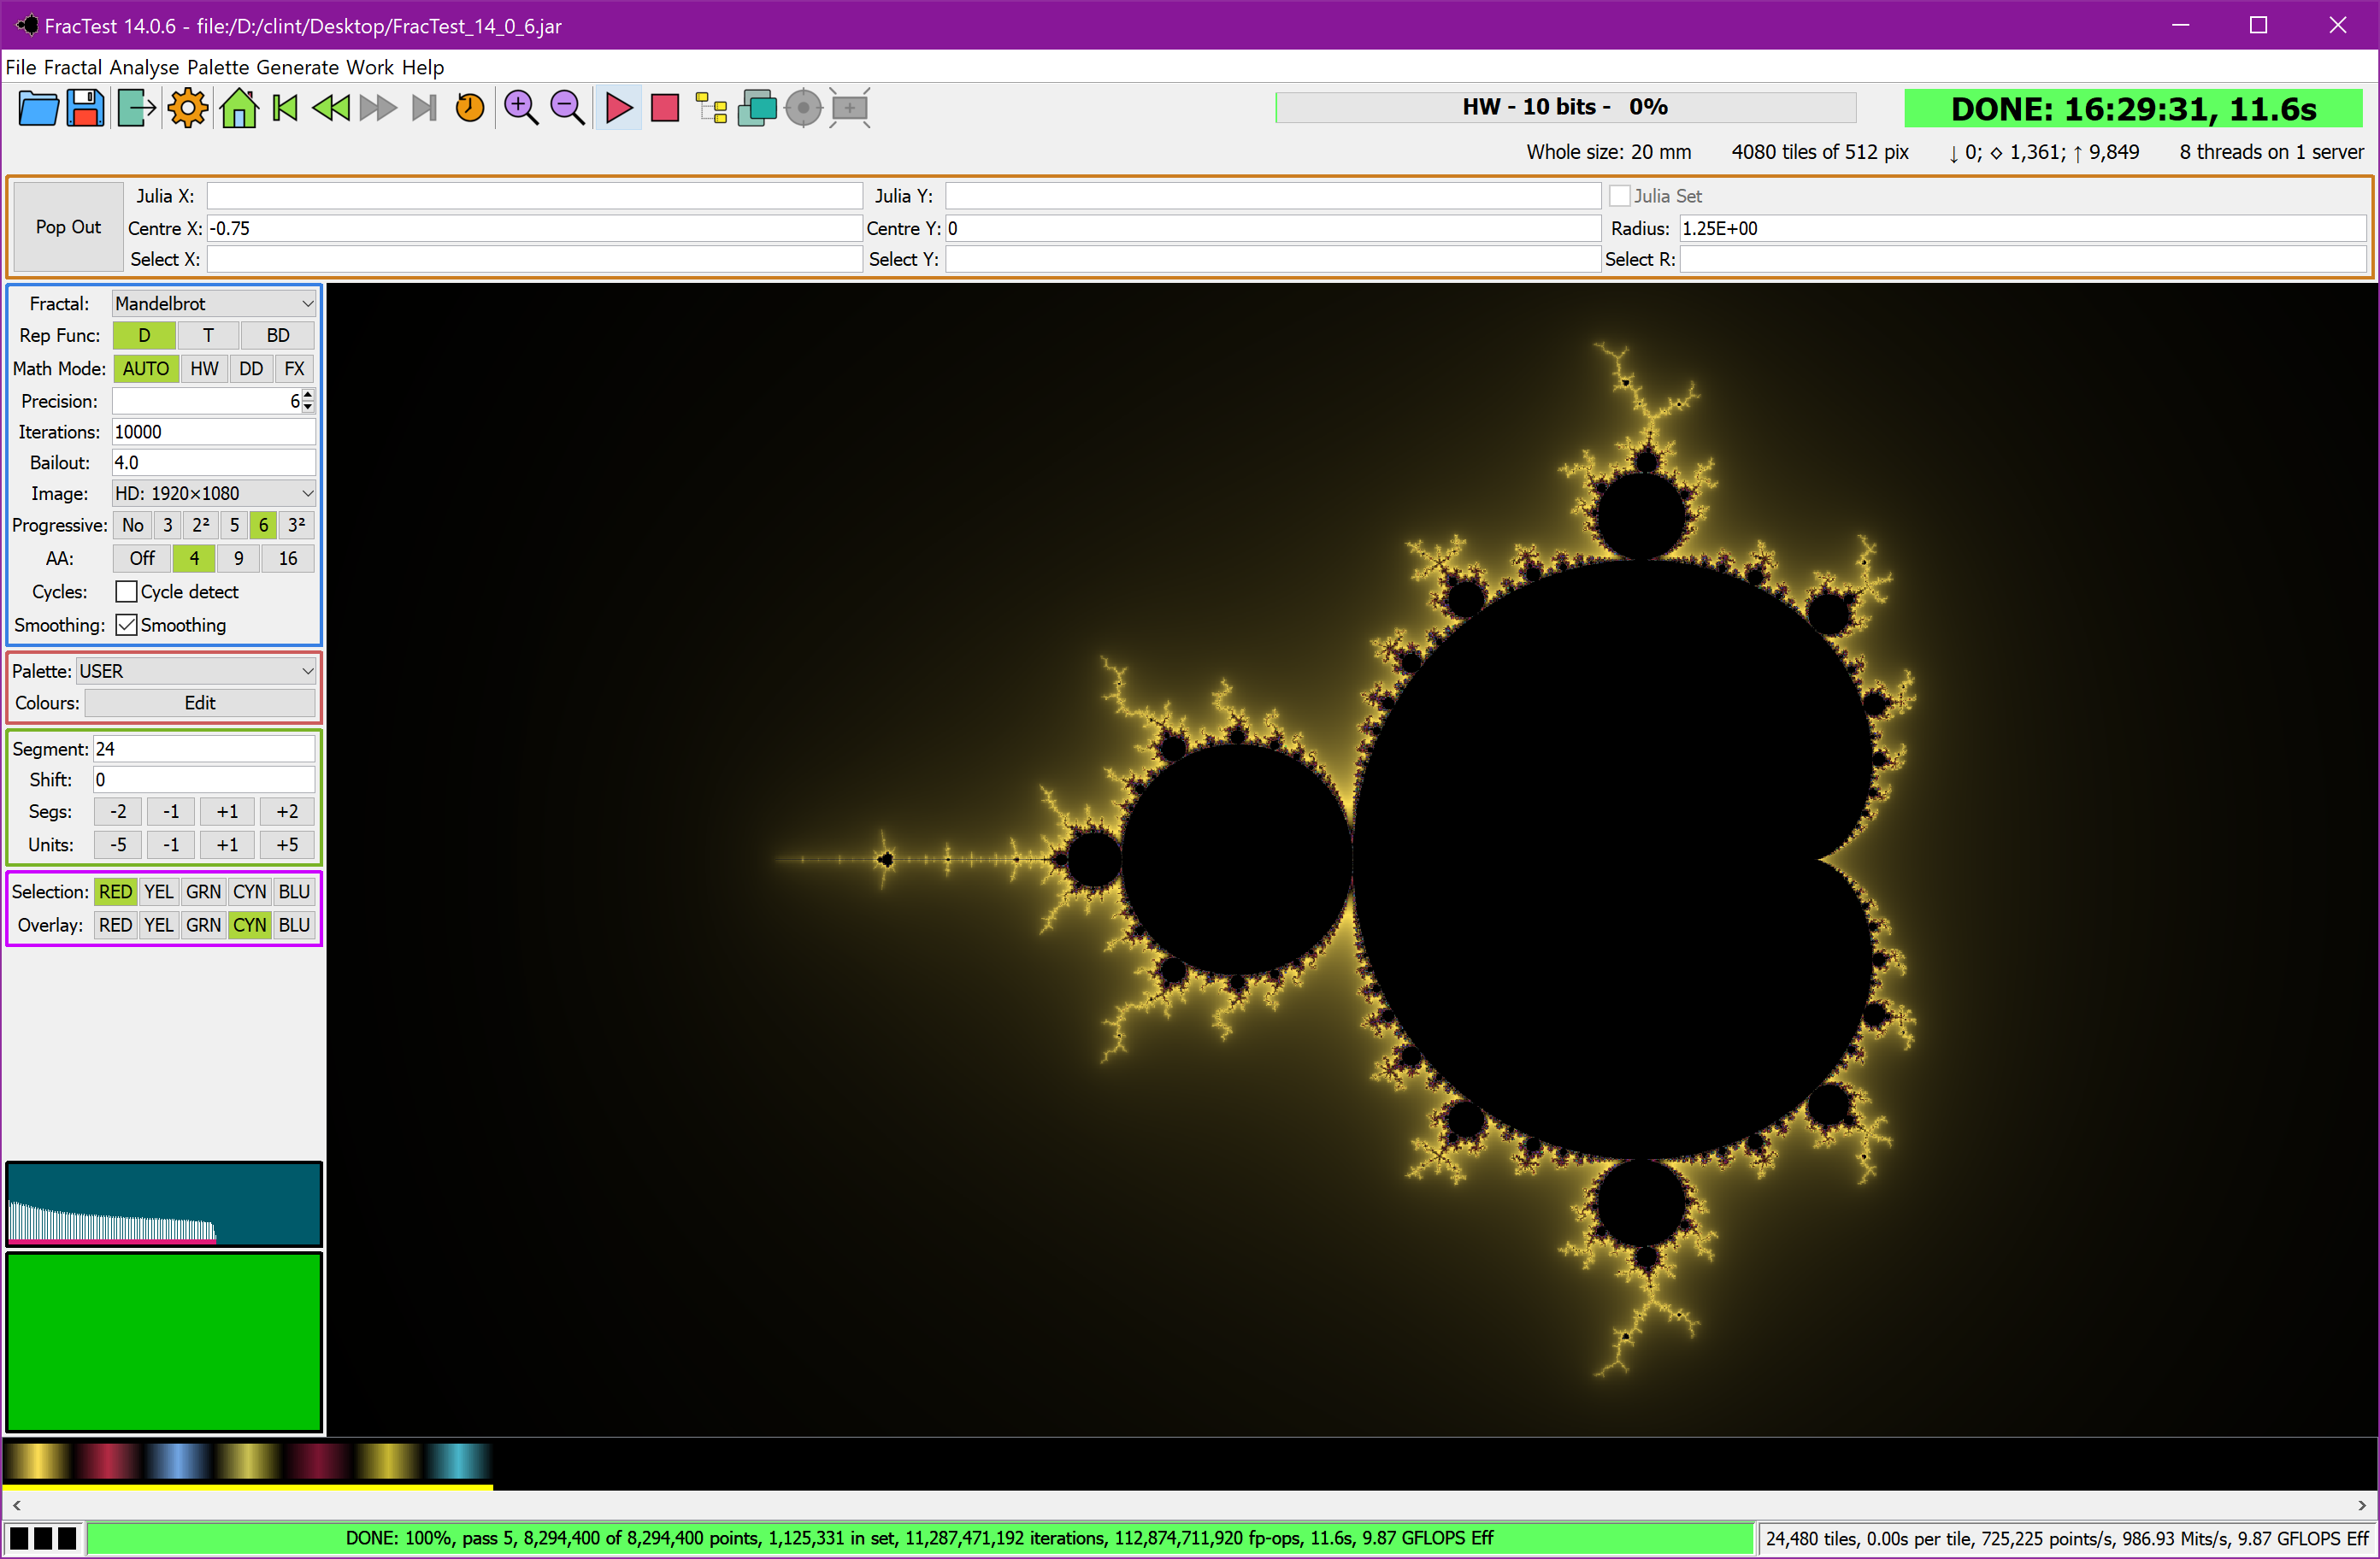
Task: Toggle the Julia Set checkbox
Action: pos(1619,196)
